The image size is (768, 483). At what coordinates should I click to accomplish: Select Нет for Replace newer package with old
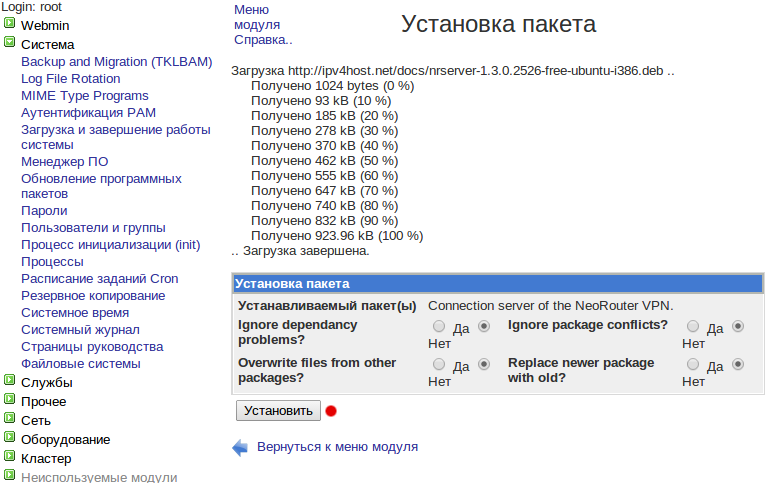pyautogui.click(x=738, y=364)
